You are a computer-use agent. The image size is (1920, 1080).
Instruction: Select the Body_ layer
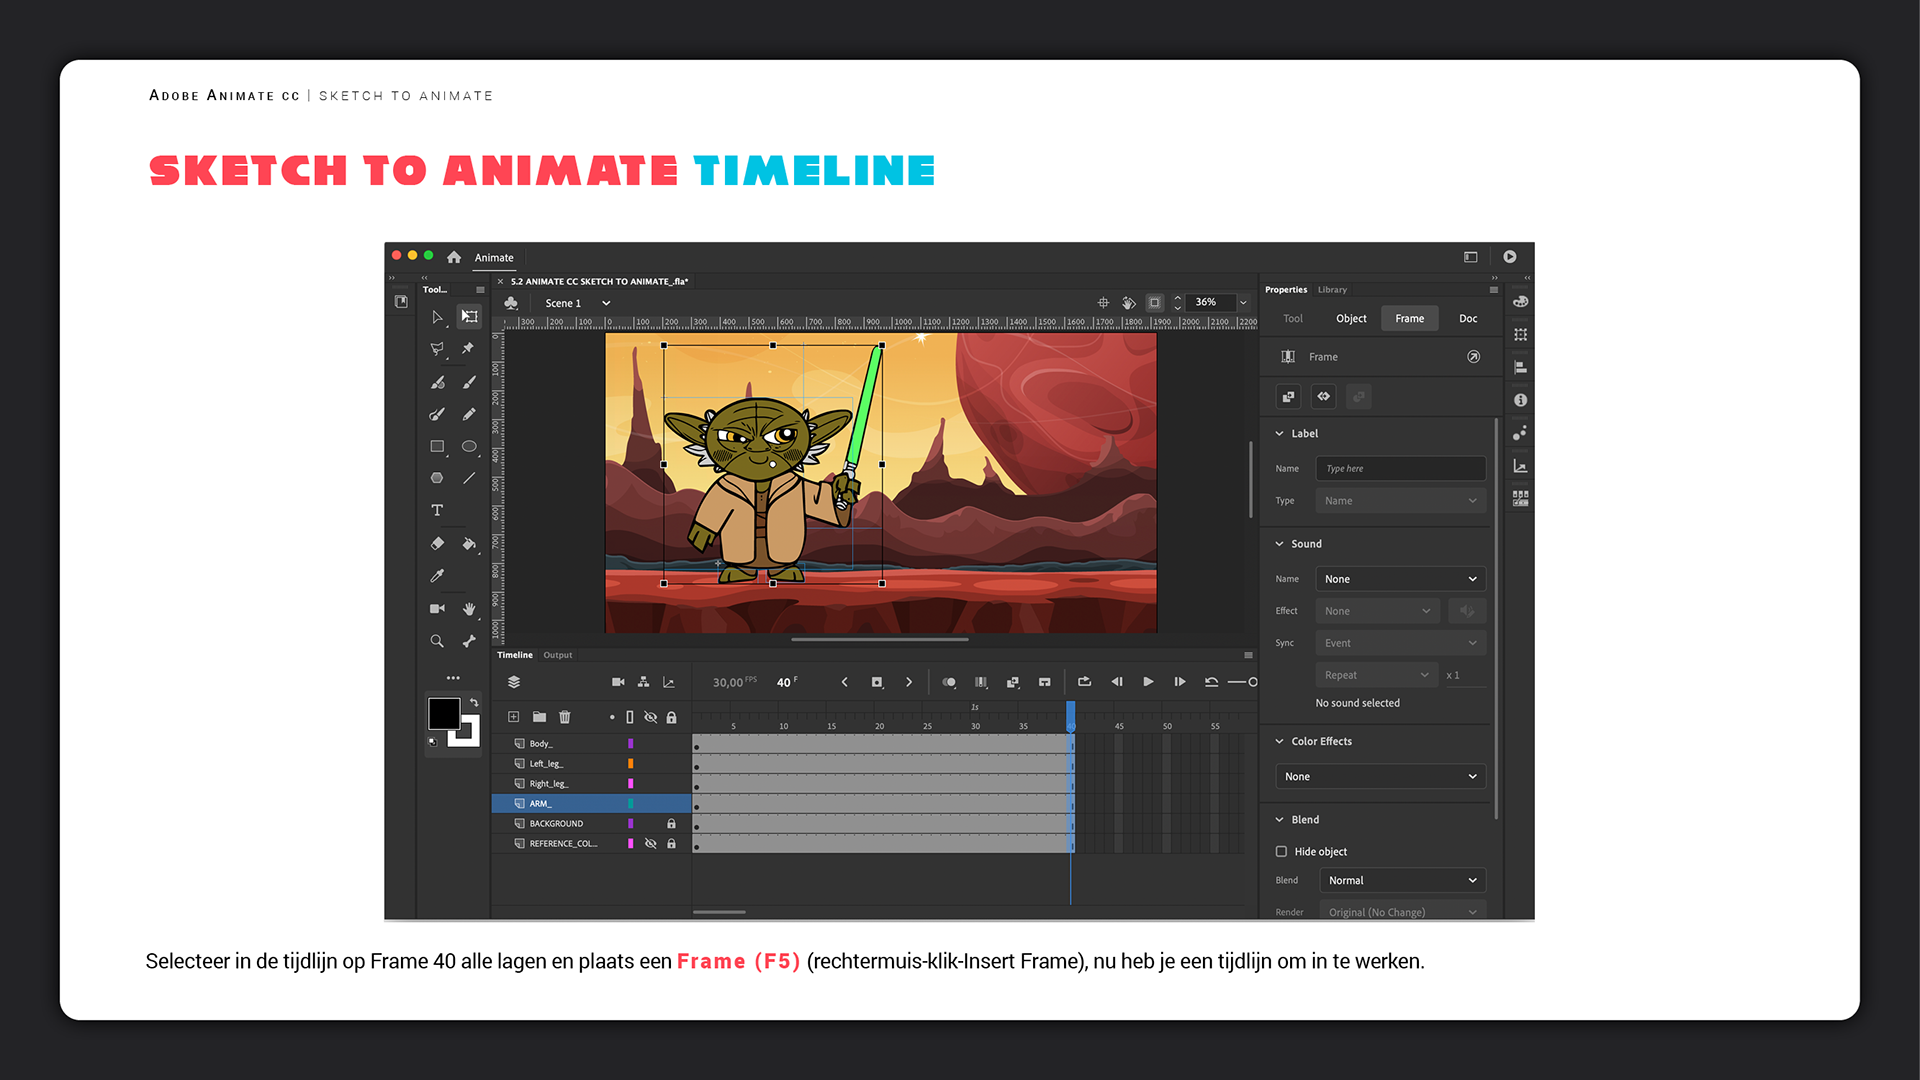point(541,744)
